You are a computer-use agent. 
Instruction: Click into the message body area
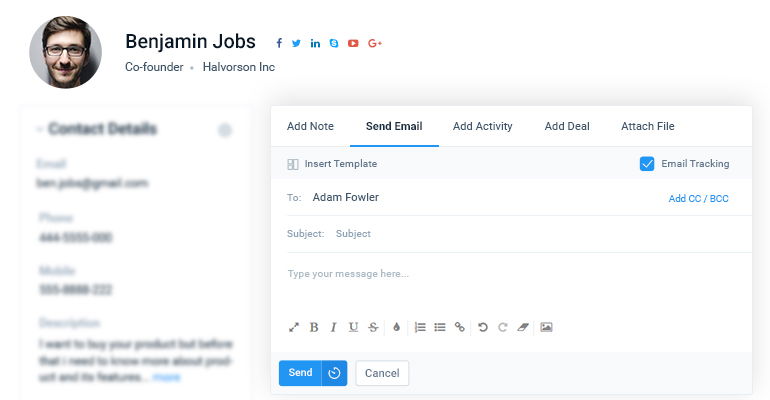[519, 286]
